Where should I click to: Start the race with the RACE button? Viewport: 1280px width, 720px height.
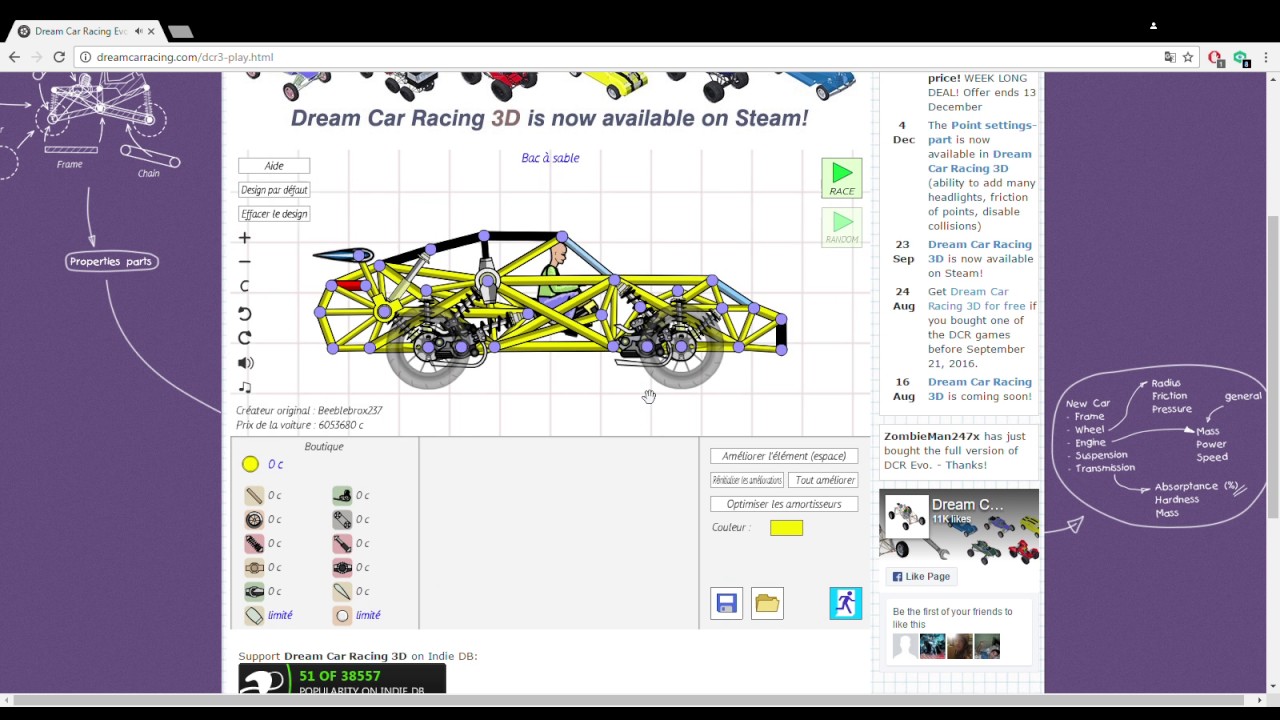842,178
